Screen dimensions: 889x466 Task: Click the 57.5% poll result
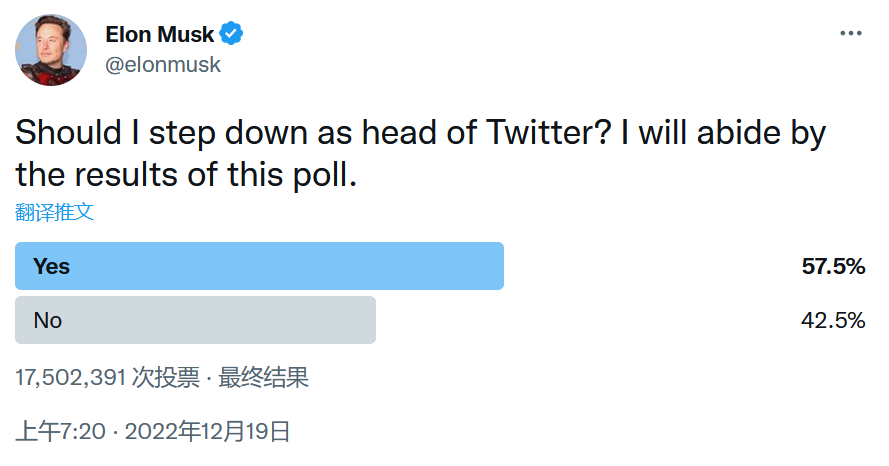(832, 266)
